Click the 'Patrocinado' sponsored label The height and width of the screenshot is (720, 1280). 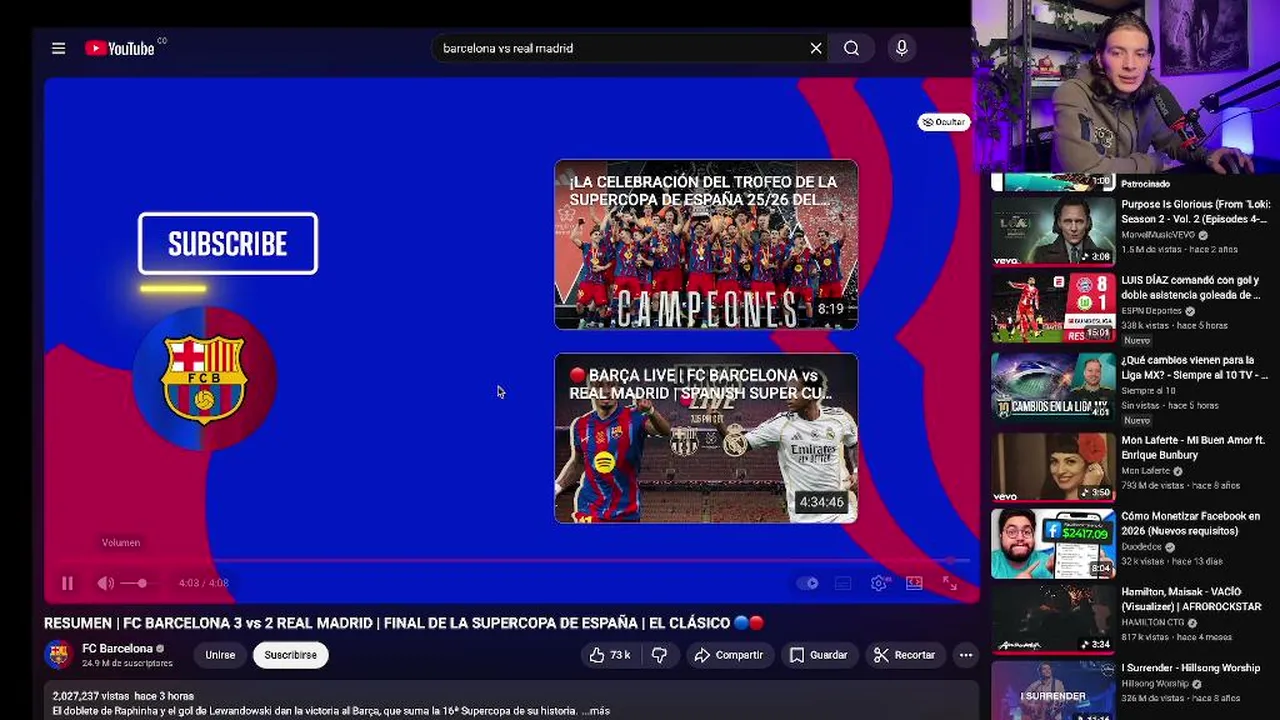[x=1146, y=184]
